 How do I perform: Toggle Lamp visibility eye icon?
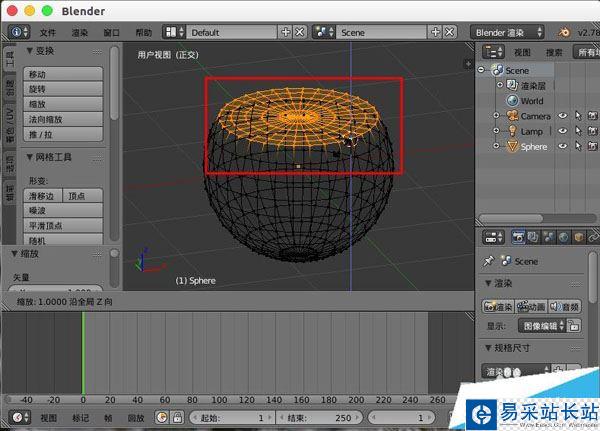click(x=562, y=131)
